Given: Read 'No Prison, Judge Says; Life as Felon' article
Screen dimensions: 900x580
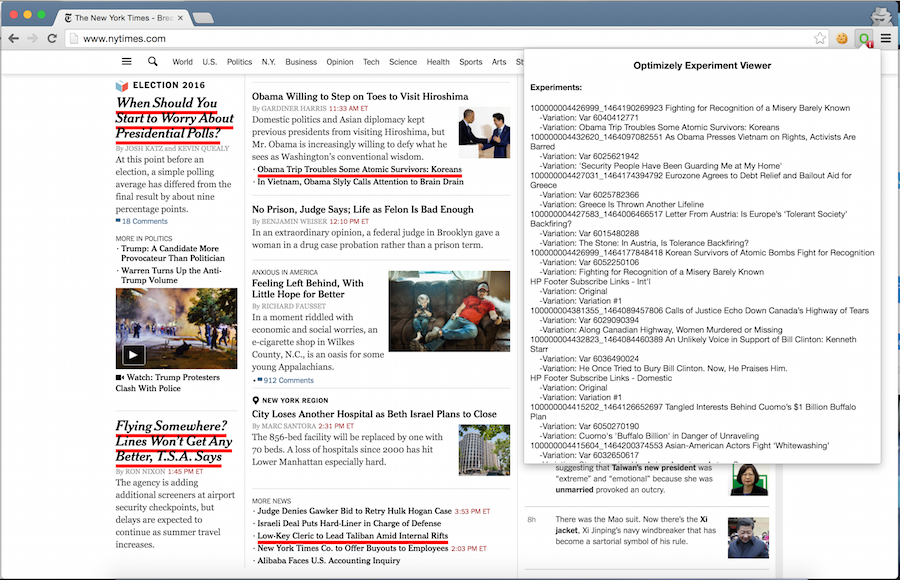Looking at the screenshot, I should [363, 210].
